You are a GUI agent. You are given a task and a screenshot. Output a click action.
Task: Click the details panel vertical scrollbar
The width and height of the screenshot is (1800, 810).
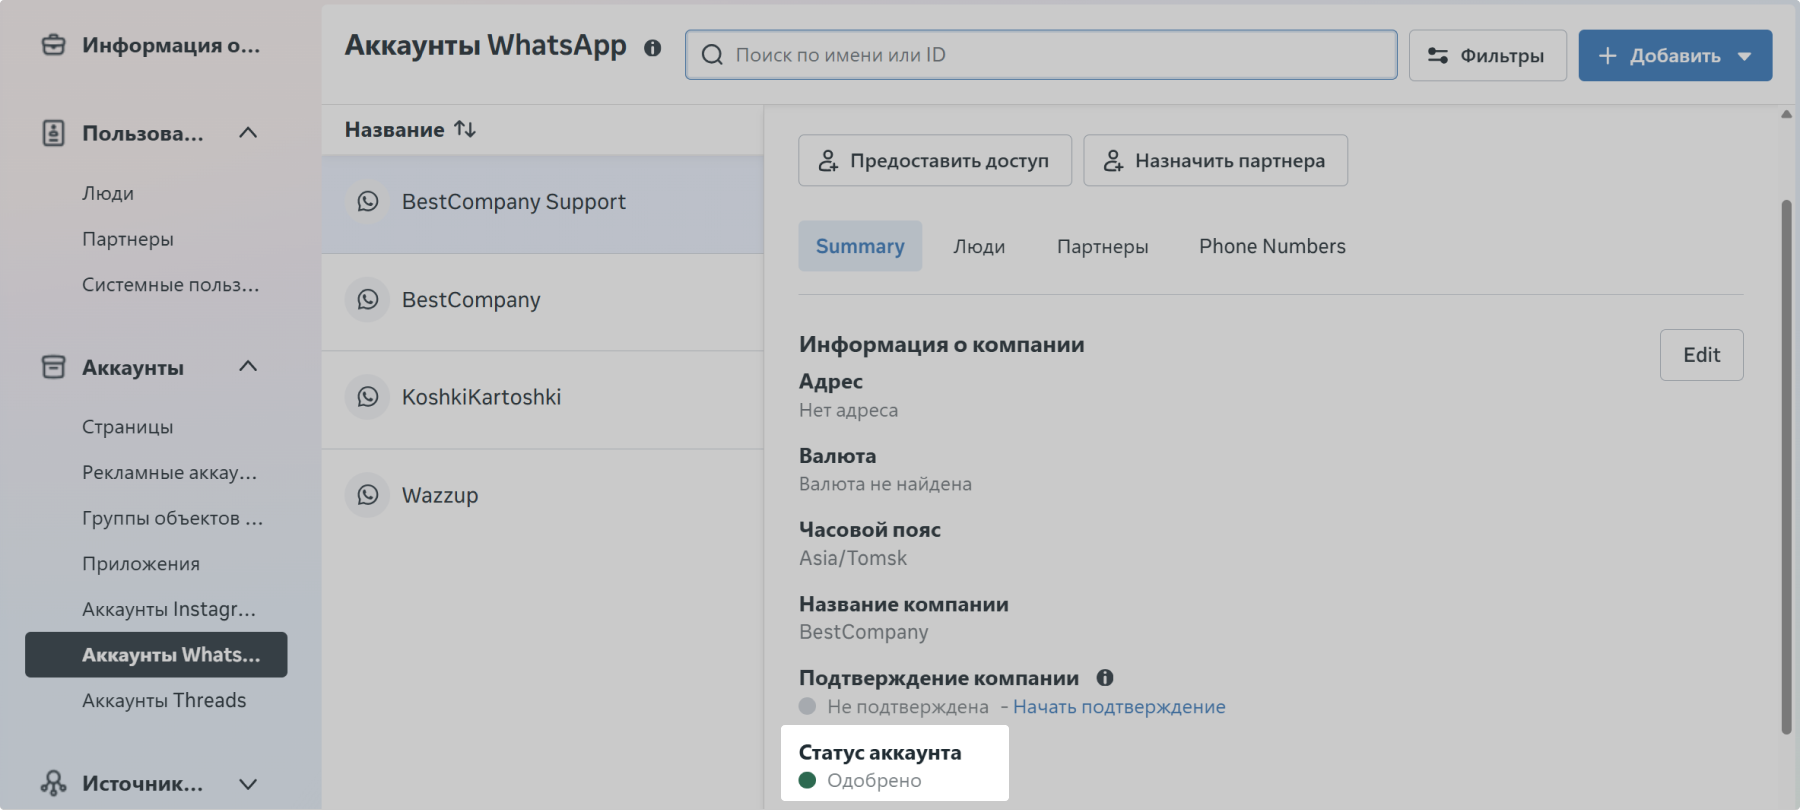click(x=1786, y=467)
